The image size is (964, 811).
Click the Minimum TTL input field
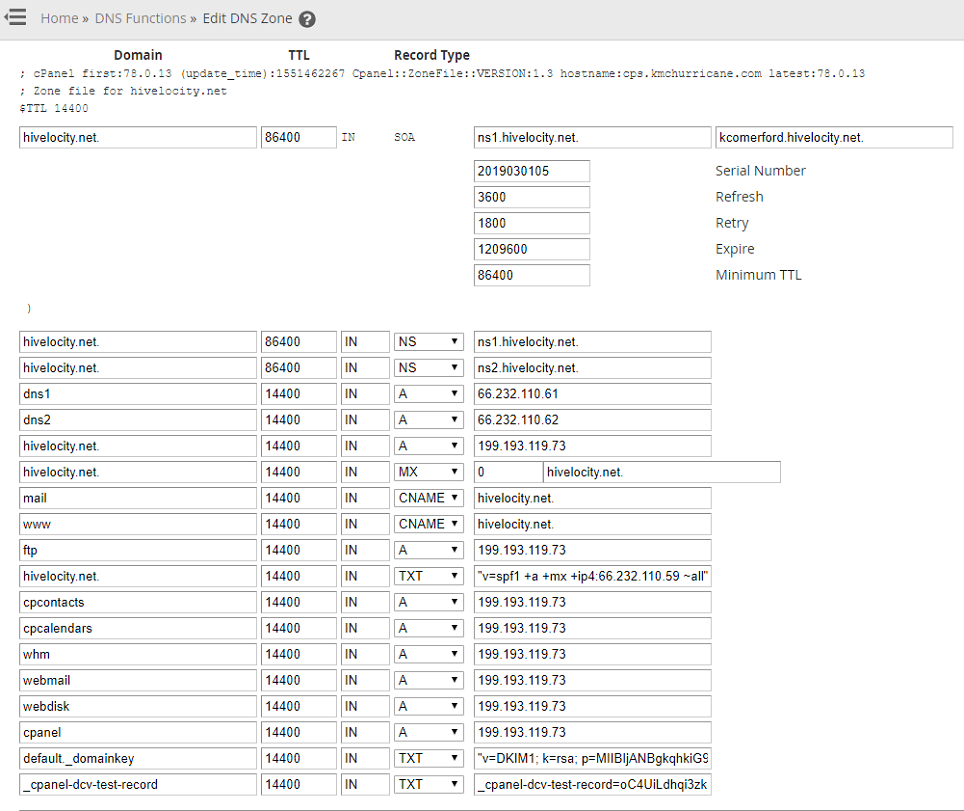pyautogui.click(x=531, y=275)
